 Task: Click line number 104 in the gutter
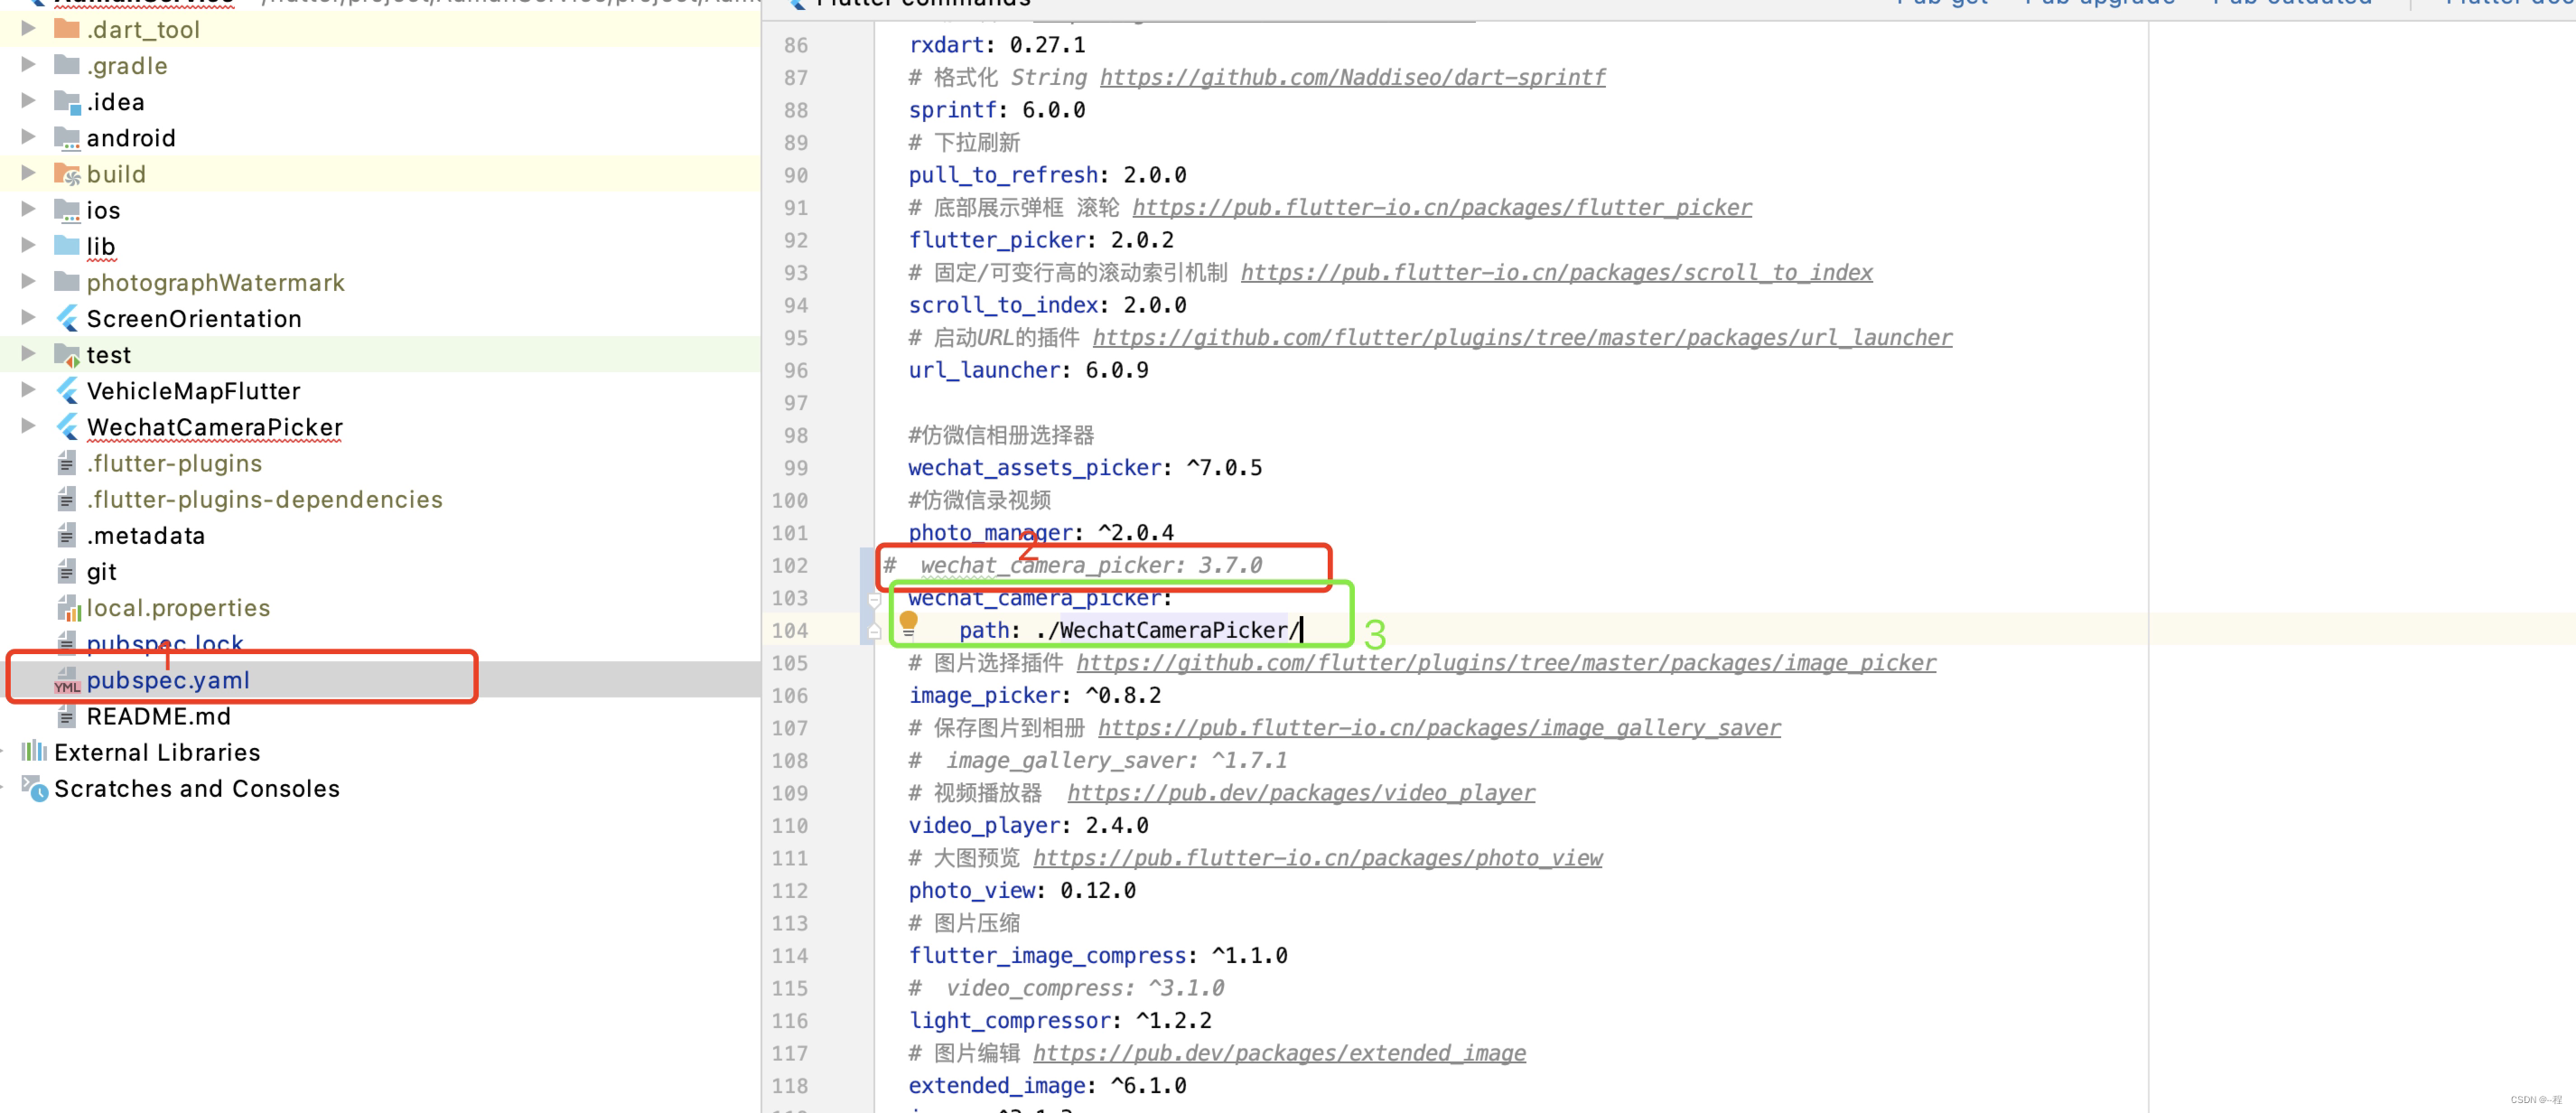coord(789,630)
